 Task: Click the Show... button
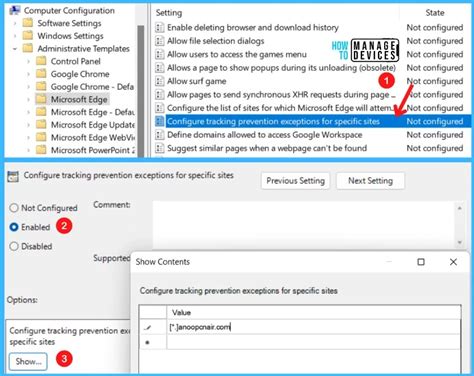28,361
